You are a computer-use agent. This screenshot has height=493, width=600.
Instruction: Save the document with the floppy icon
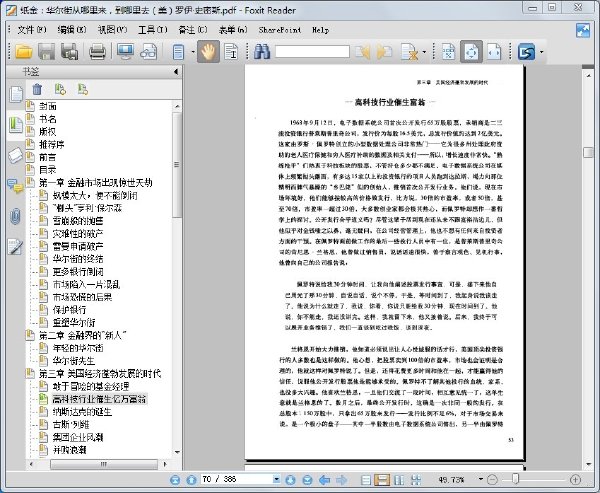coord(46,51)
